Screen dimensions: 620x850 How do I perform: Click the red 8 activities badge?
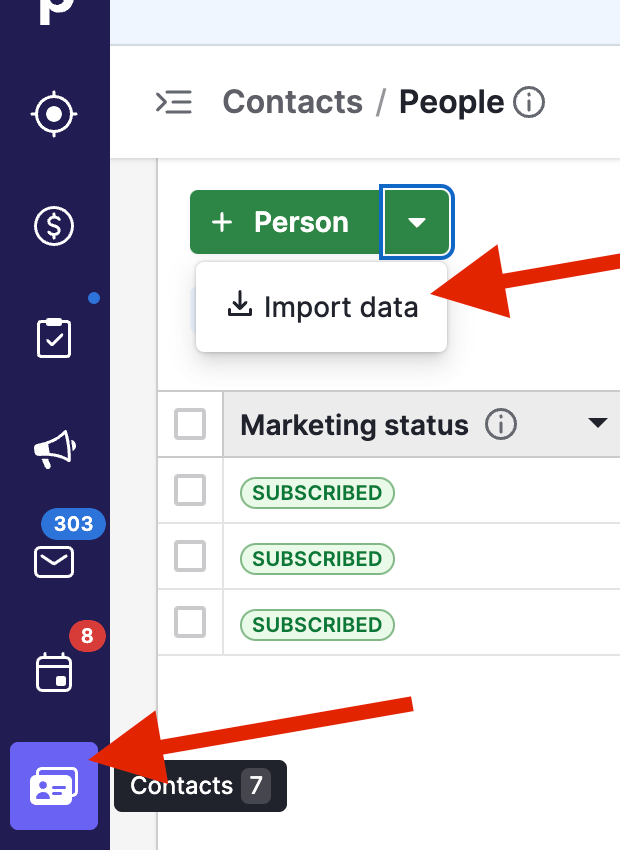point(87,635)
